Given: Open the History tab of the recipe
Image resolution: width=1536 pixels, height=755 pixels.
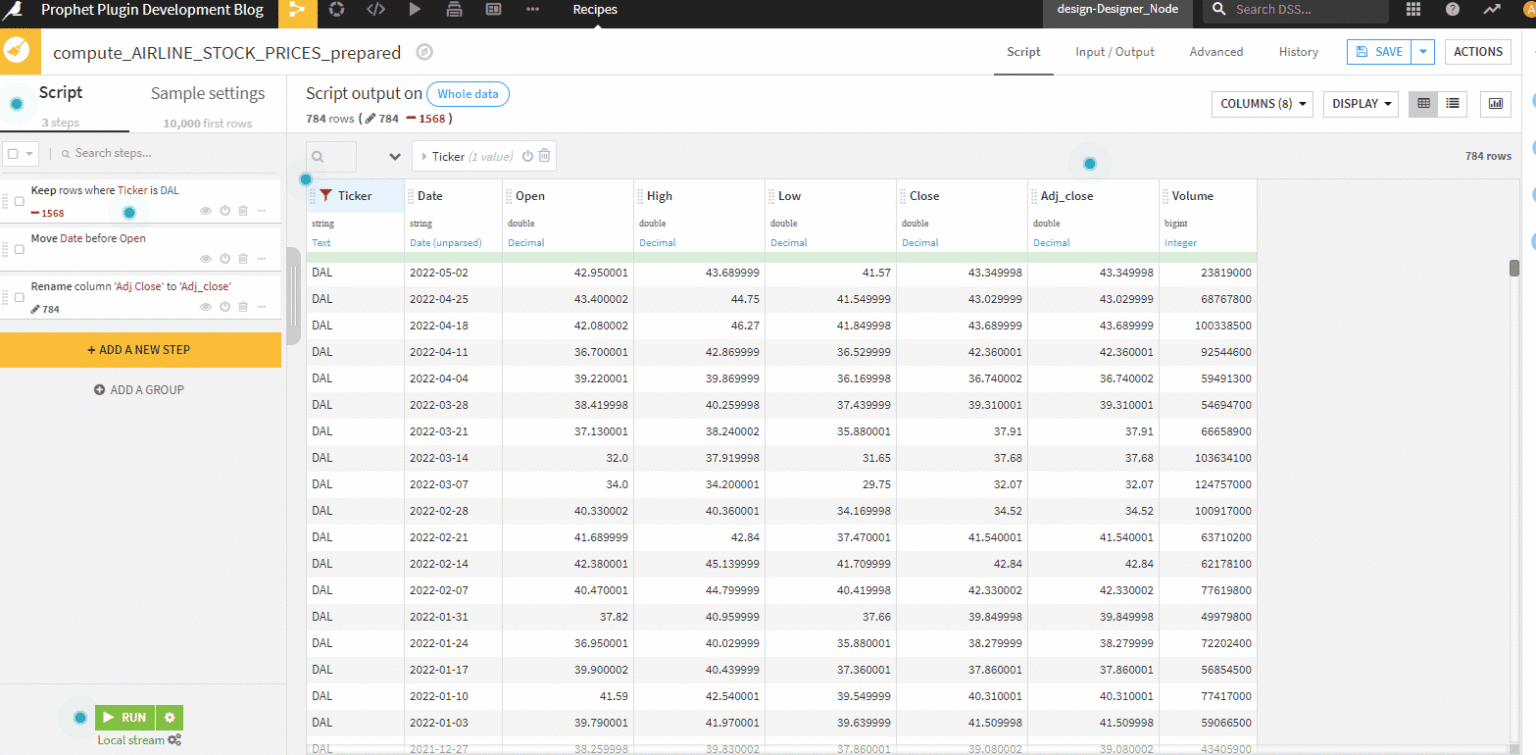Looking at the screenshot, I should pyautogui.click(x=1297, y=51).
